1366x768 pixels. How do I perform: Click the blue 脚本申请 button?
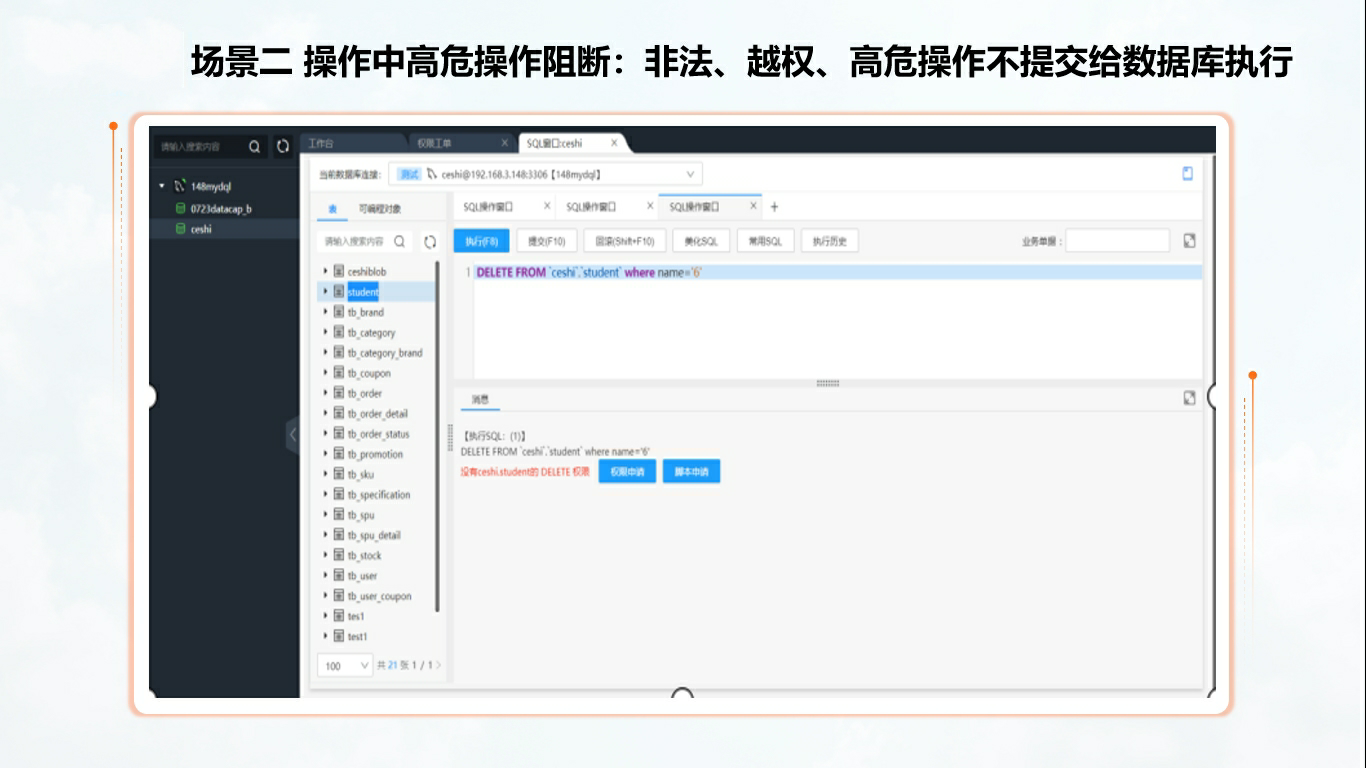tap(691, 471)
